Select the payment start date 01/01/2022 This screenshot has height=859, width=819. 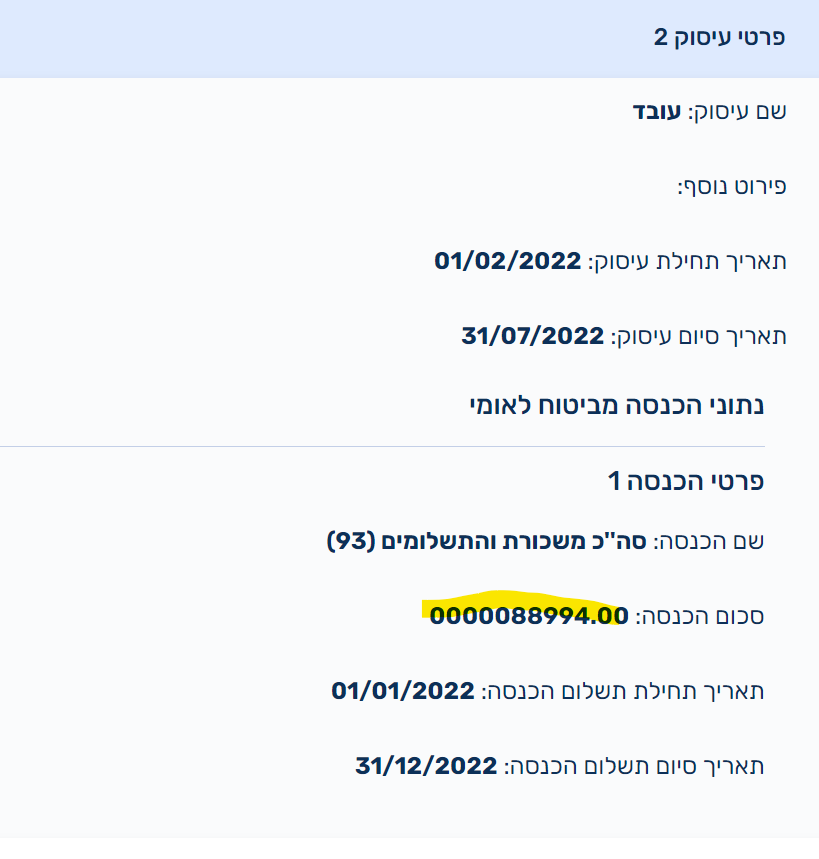pos(402,691)
